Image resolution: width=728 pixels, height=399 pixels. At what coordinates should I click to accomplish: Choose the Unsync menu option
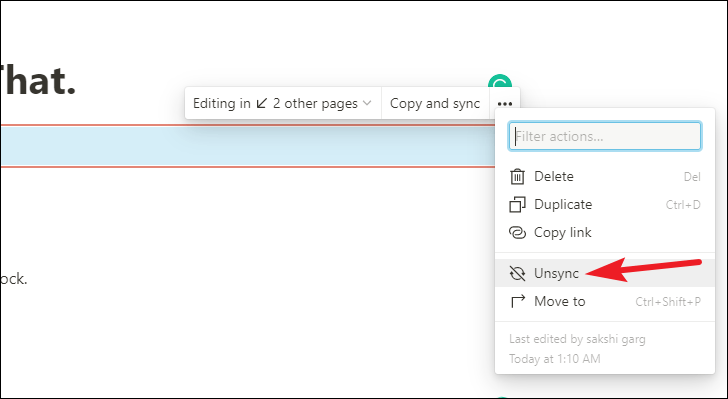[x=605, y=274]
